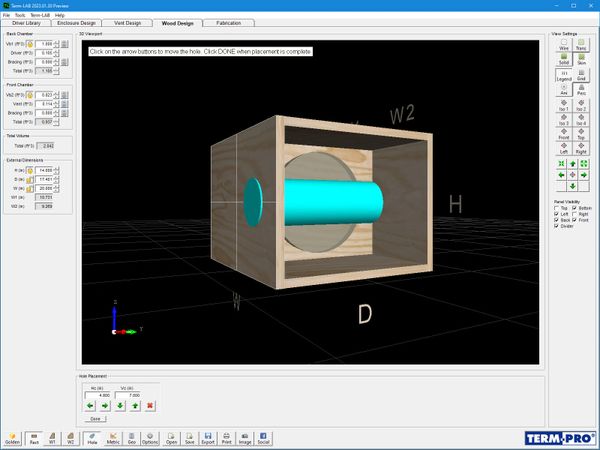The width and height of the screenshot is (600, 450).
Task: Click the Hc hole position input field
Action: [98, 395]
